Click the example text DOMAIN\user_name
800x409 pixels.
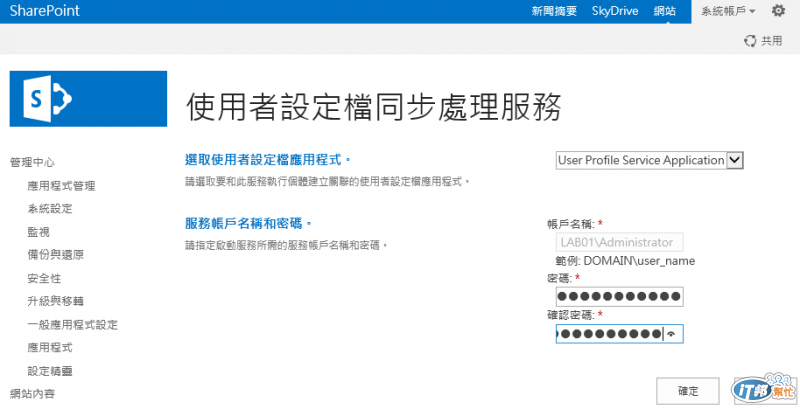(639, 261)
